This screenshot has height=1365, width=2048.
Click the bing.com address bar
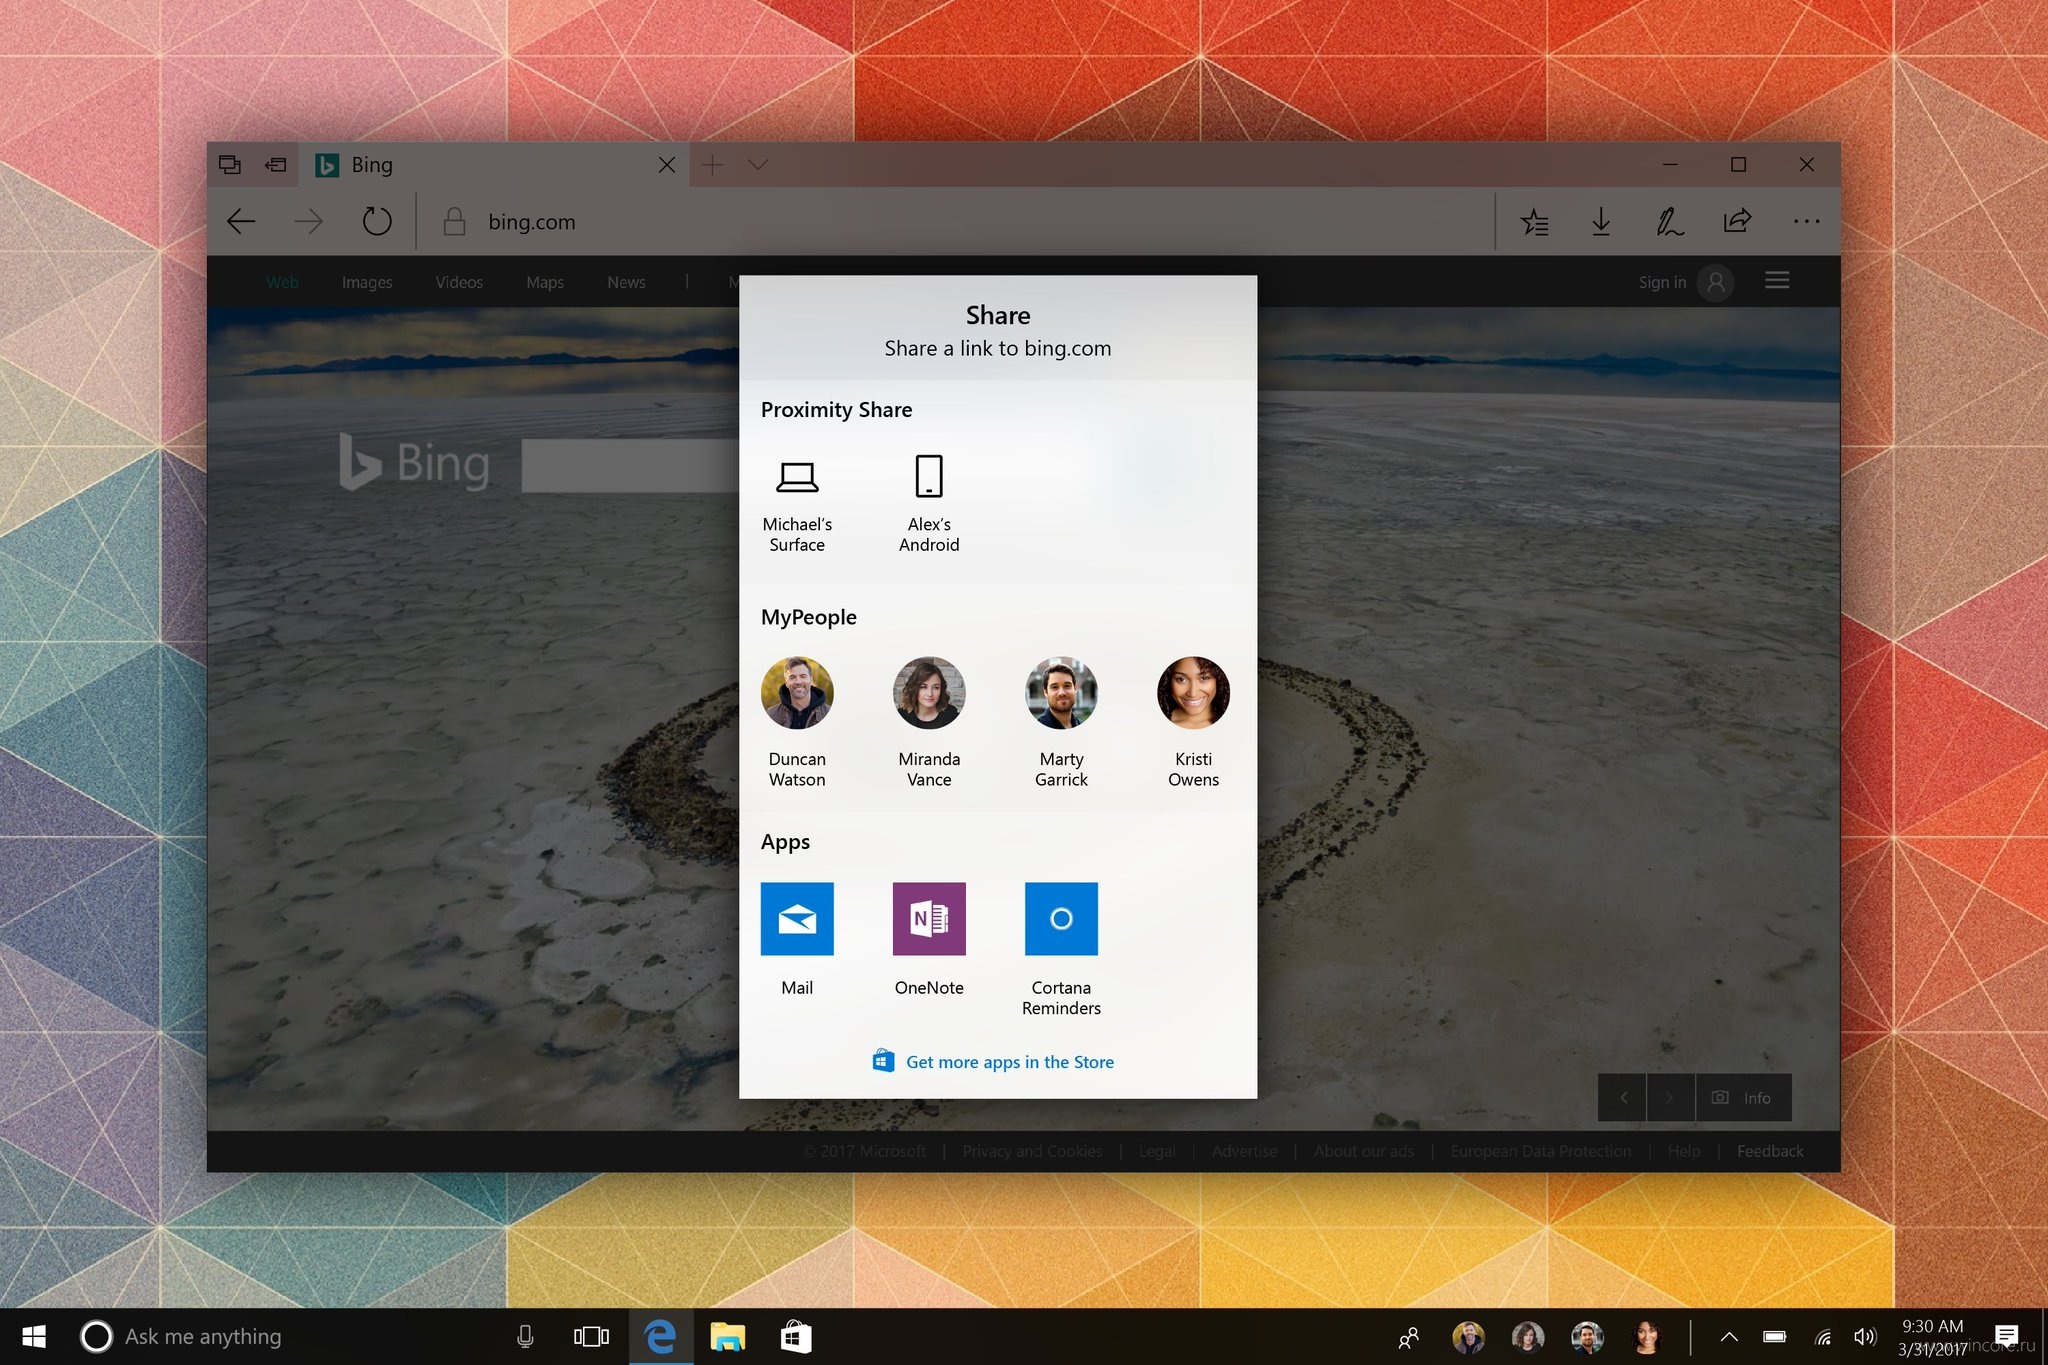(x=955, y=221)
